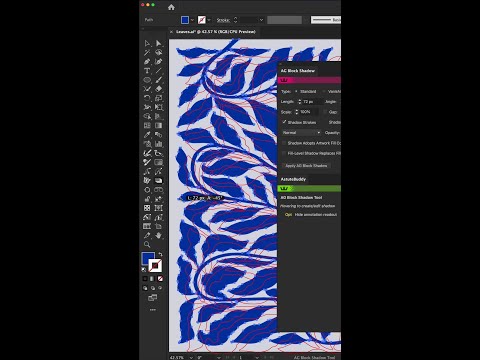Open the stroke weight dropdown
The width and height of the screenshot is (480, 360).
click(x=261, y=20)
